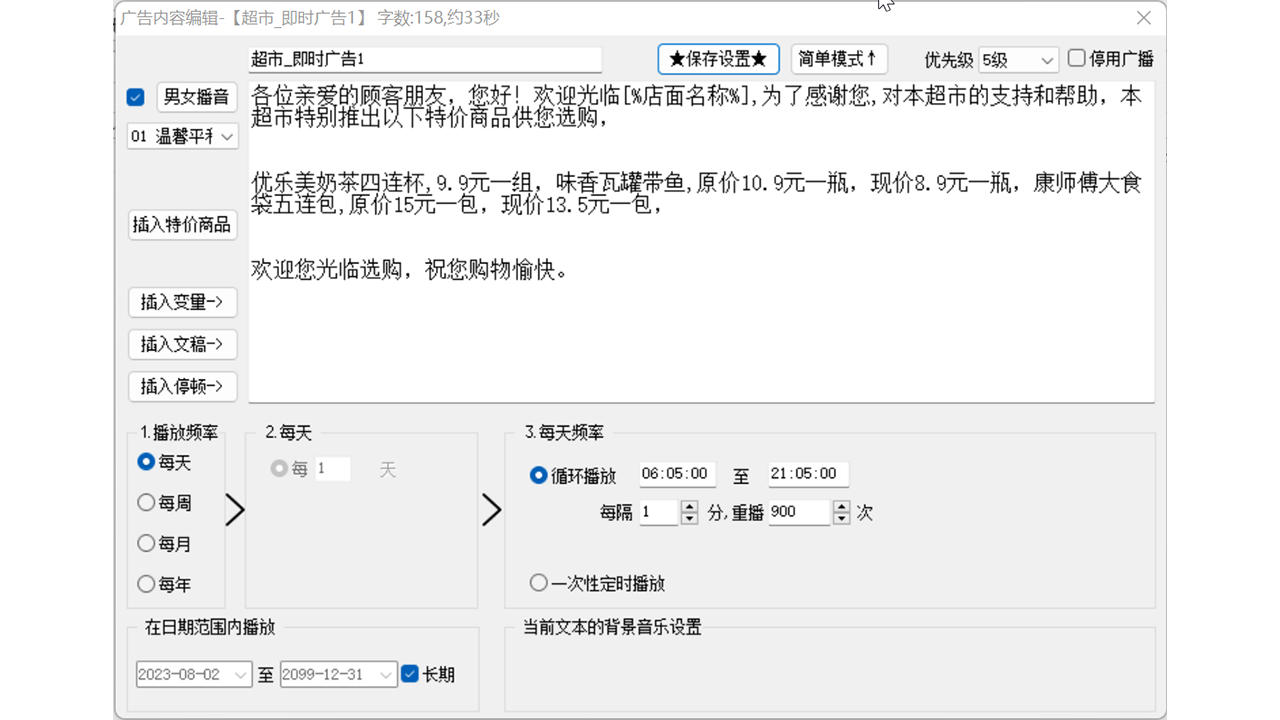This screenshot has height=720, width=1280.
Task: Click the ★保存设置★ save button
Action: click(x=718, y=59)
